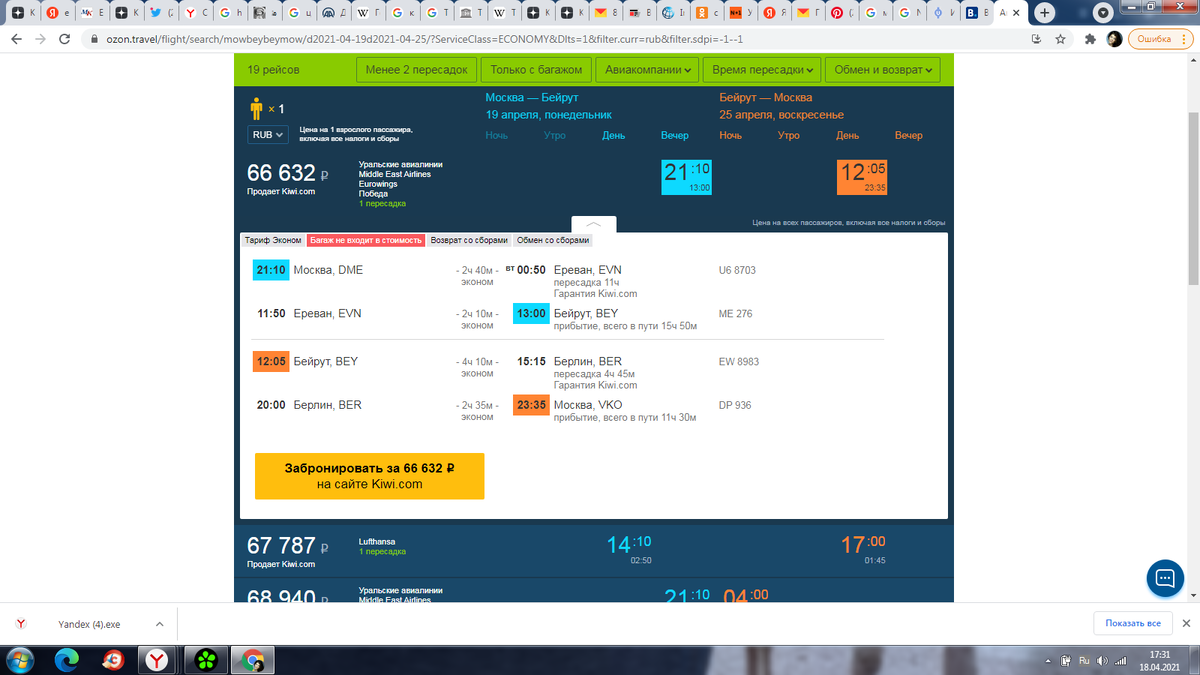Screen dimensions: 1200x675
Task: Select День departure time for Москва — Бейрут
Action: point(613,135)
